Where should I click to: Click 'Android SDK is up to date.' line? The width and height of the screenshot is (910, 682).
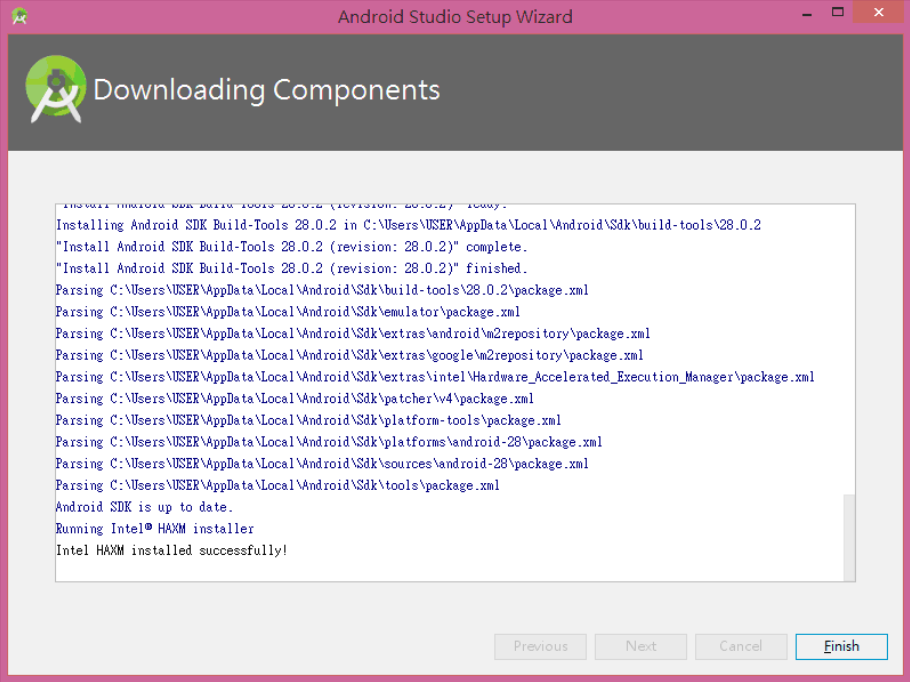[145, 507]
